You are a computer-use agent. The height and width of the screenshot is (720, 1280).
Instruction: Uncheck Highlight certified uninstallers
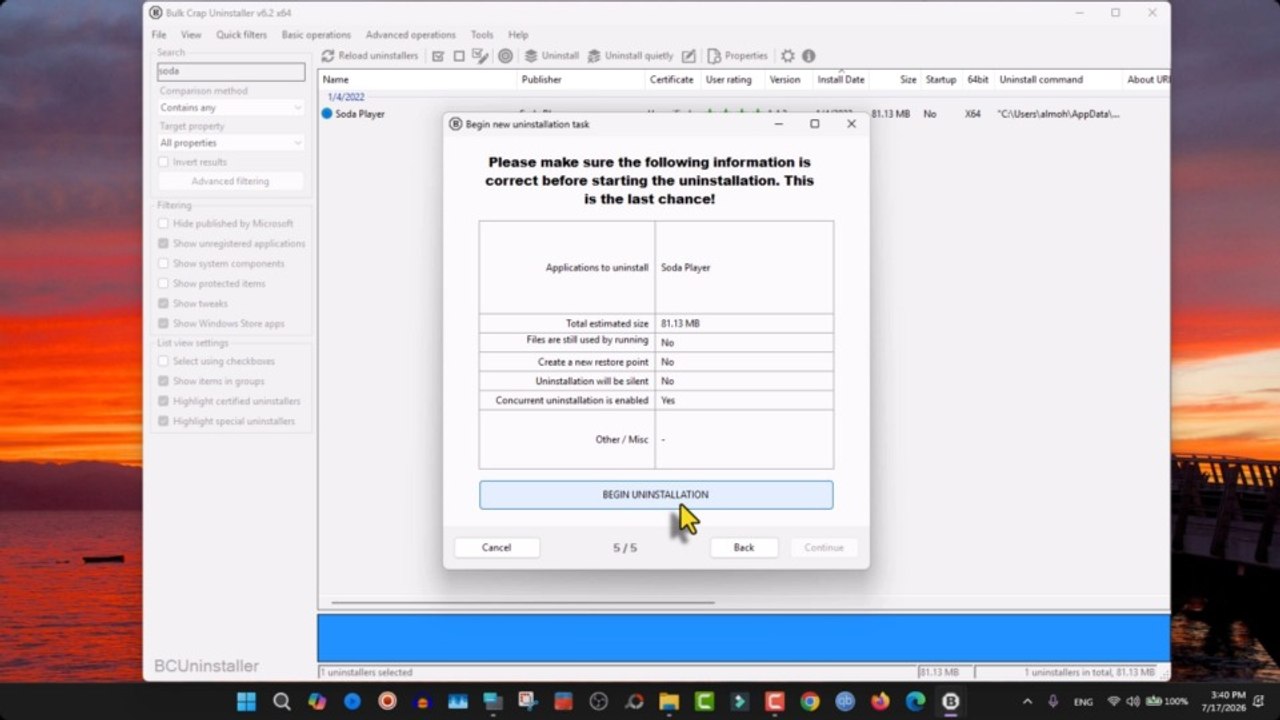coord(164,401)
